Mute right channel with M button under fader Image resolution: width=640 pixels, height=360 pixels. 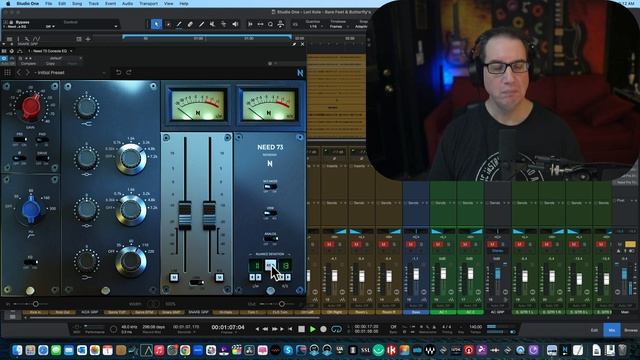[219, 278]
